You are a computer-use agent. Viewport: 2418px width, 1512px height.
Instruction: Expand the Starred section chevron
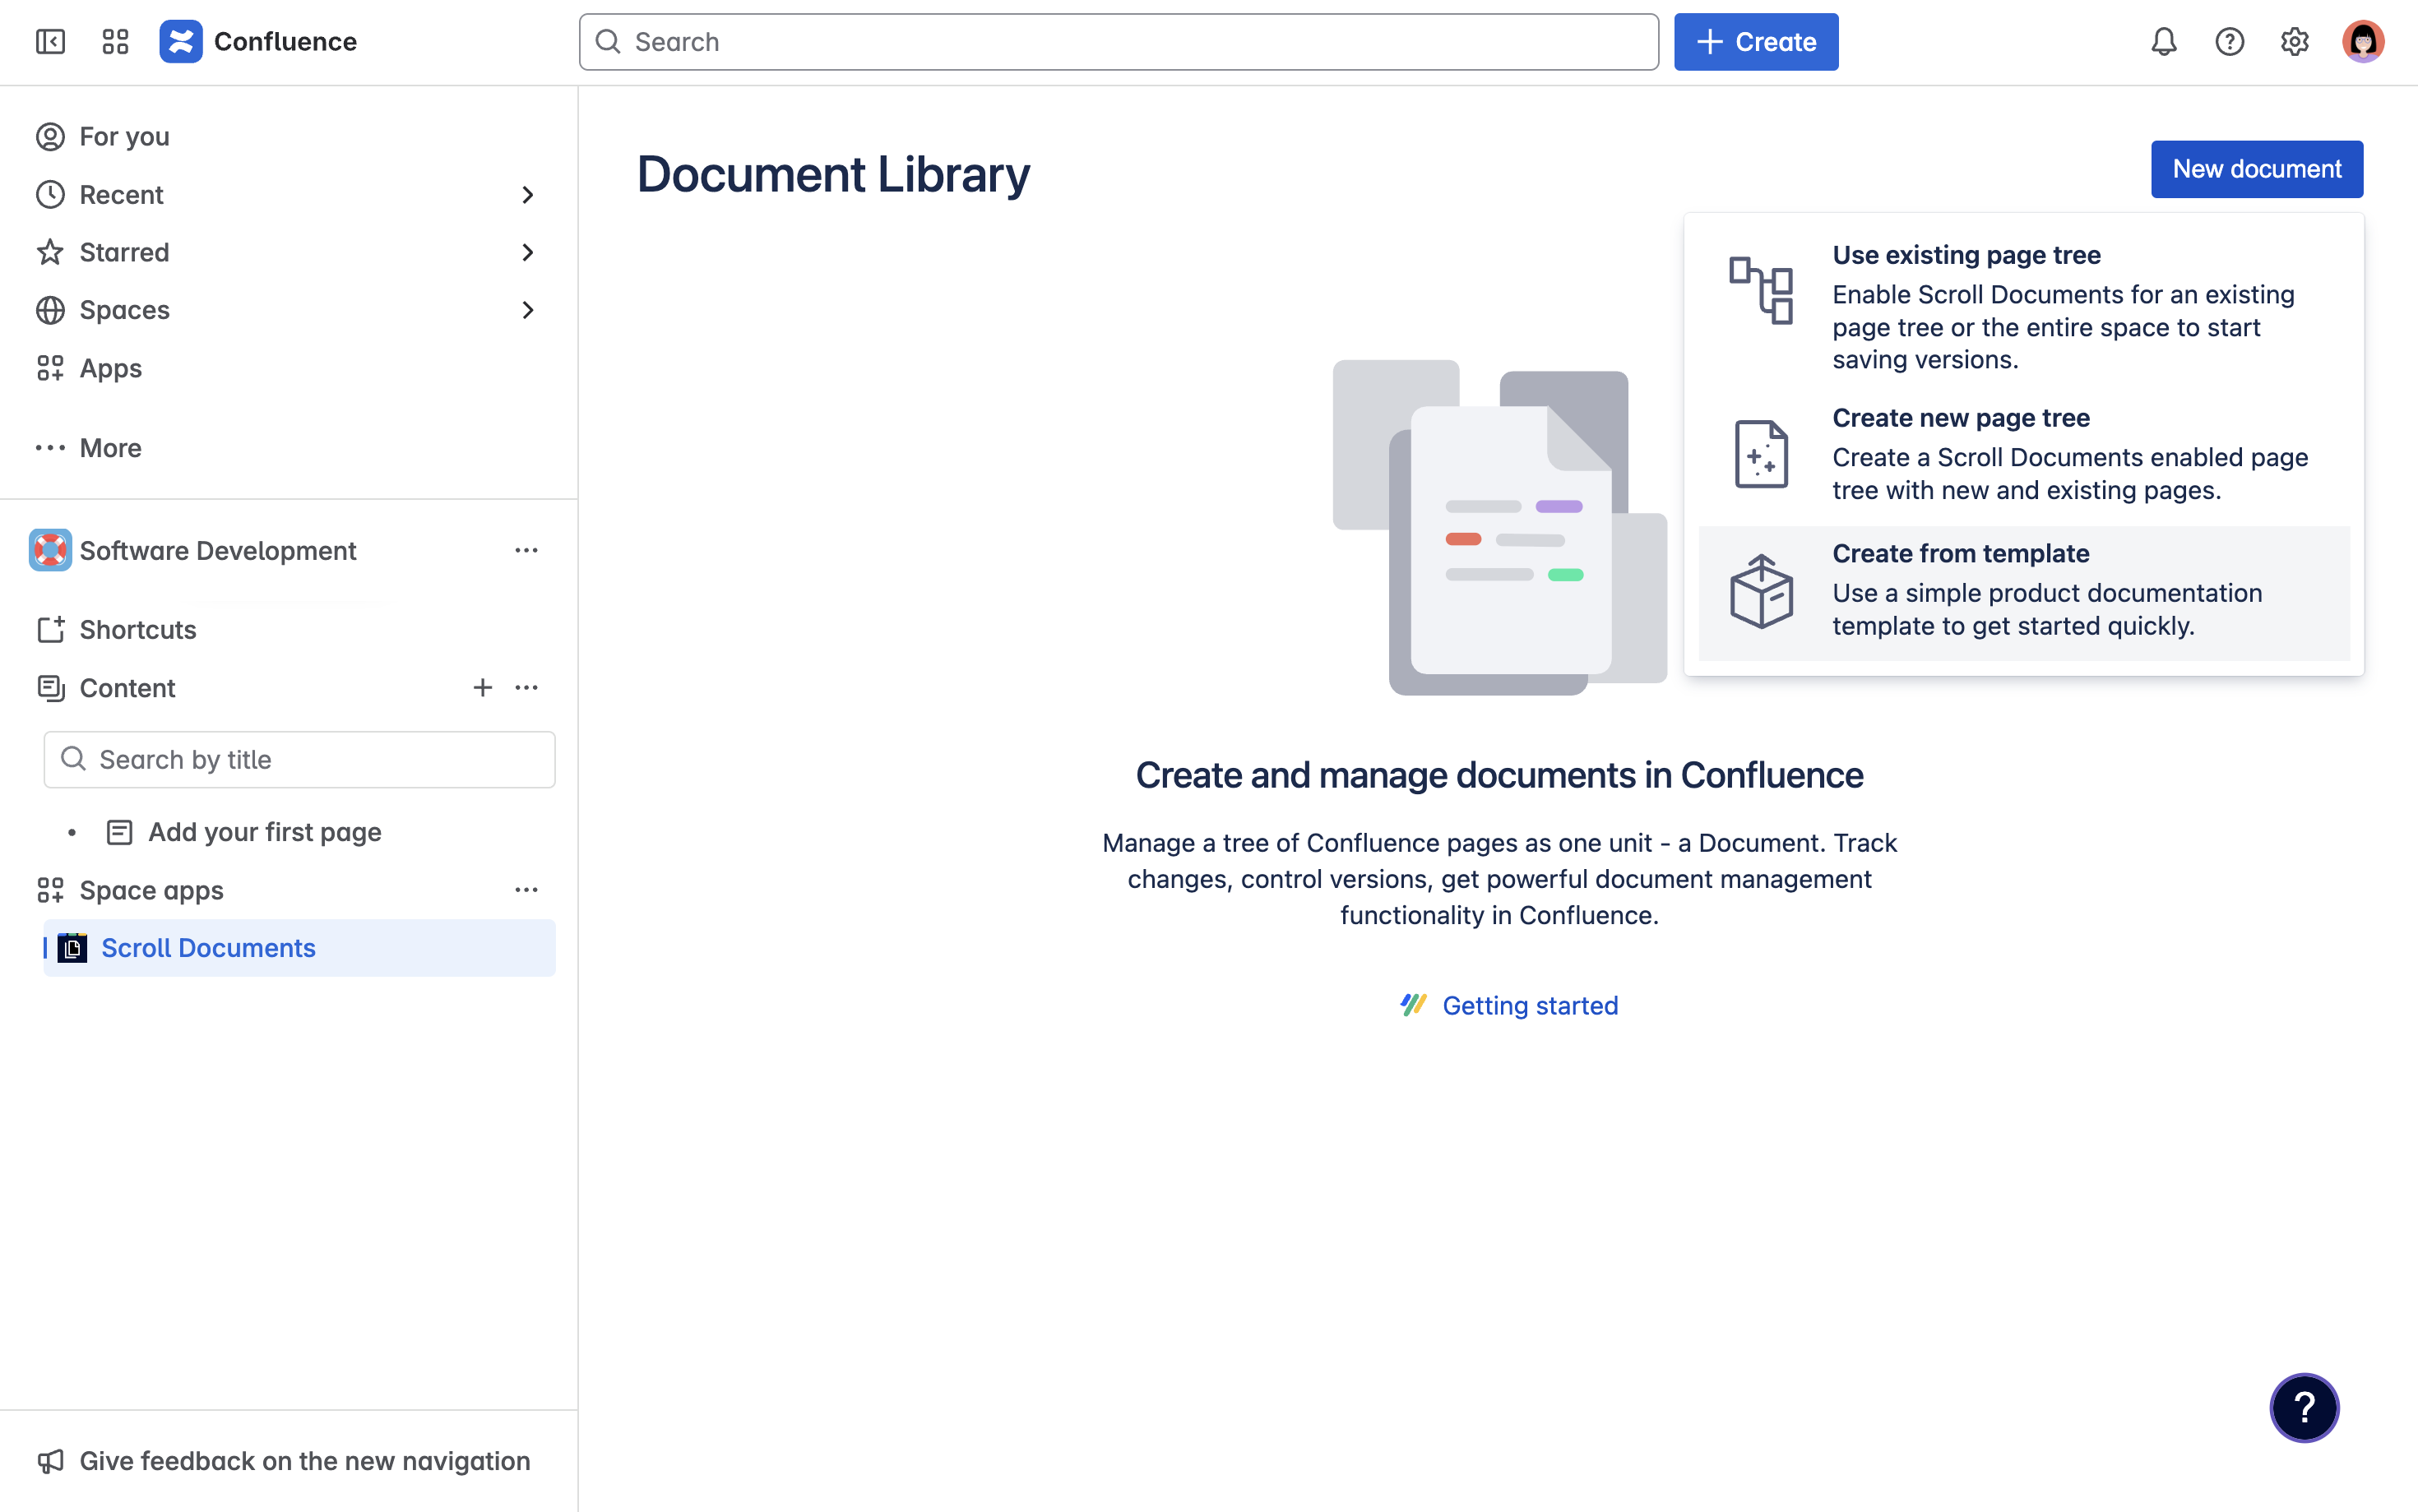(529, 252)
